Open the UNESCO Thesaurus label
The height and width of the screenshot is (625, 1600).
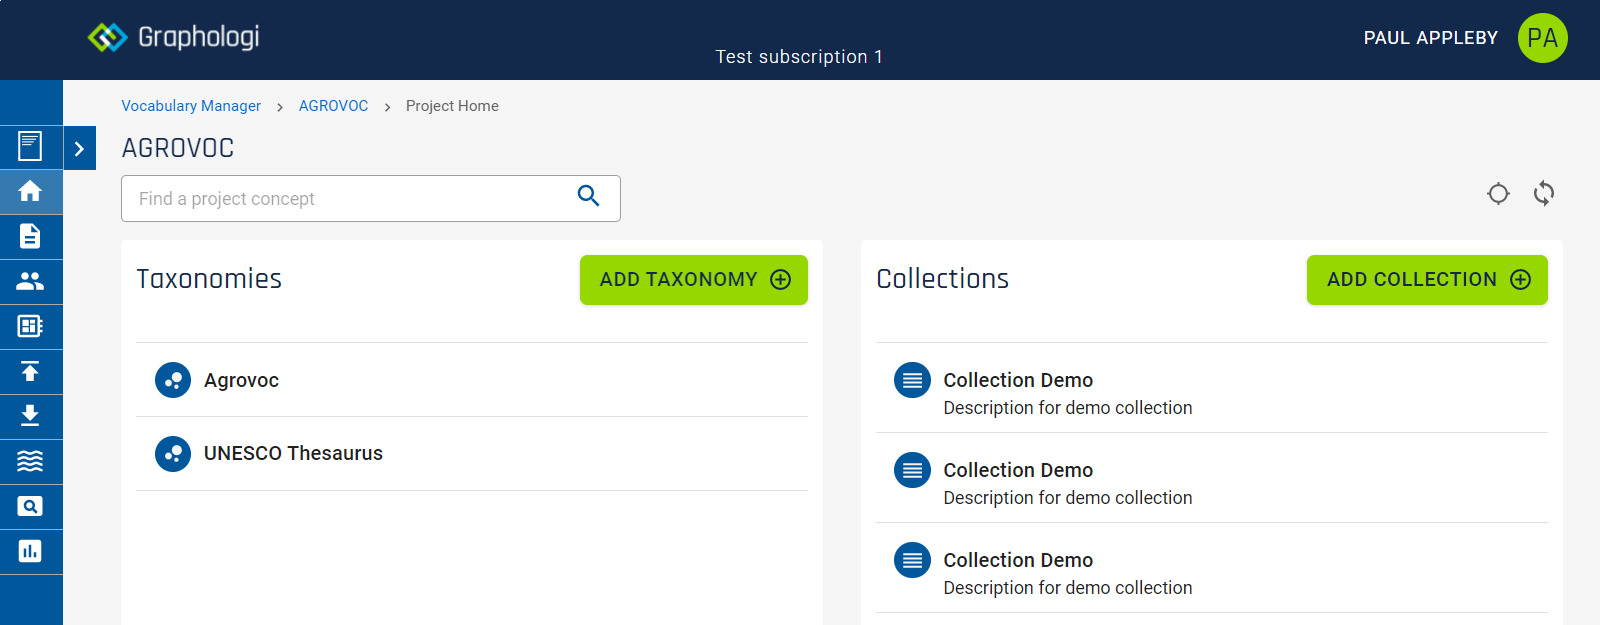(293, 453)
